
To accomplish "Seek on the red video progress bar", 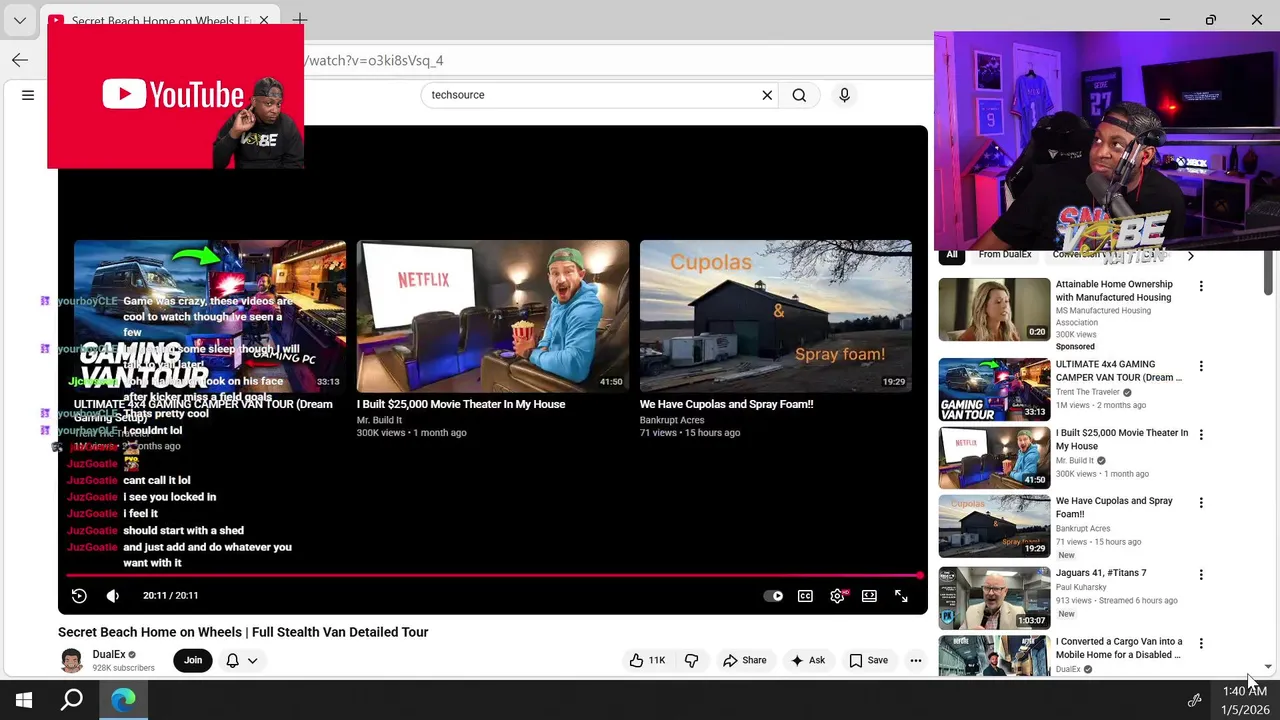I will [494, 576].
